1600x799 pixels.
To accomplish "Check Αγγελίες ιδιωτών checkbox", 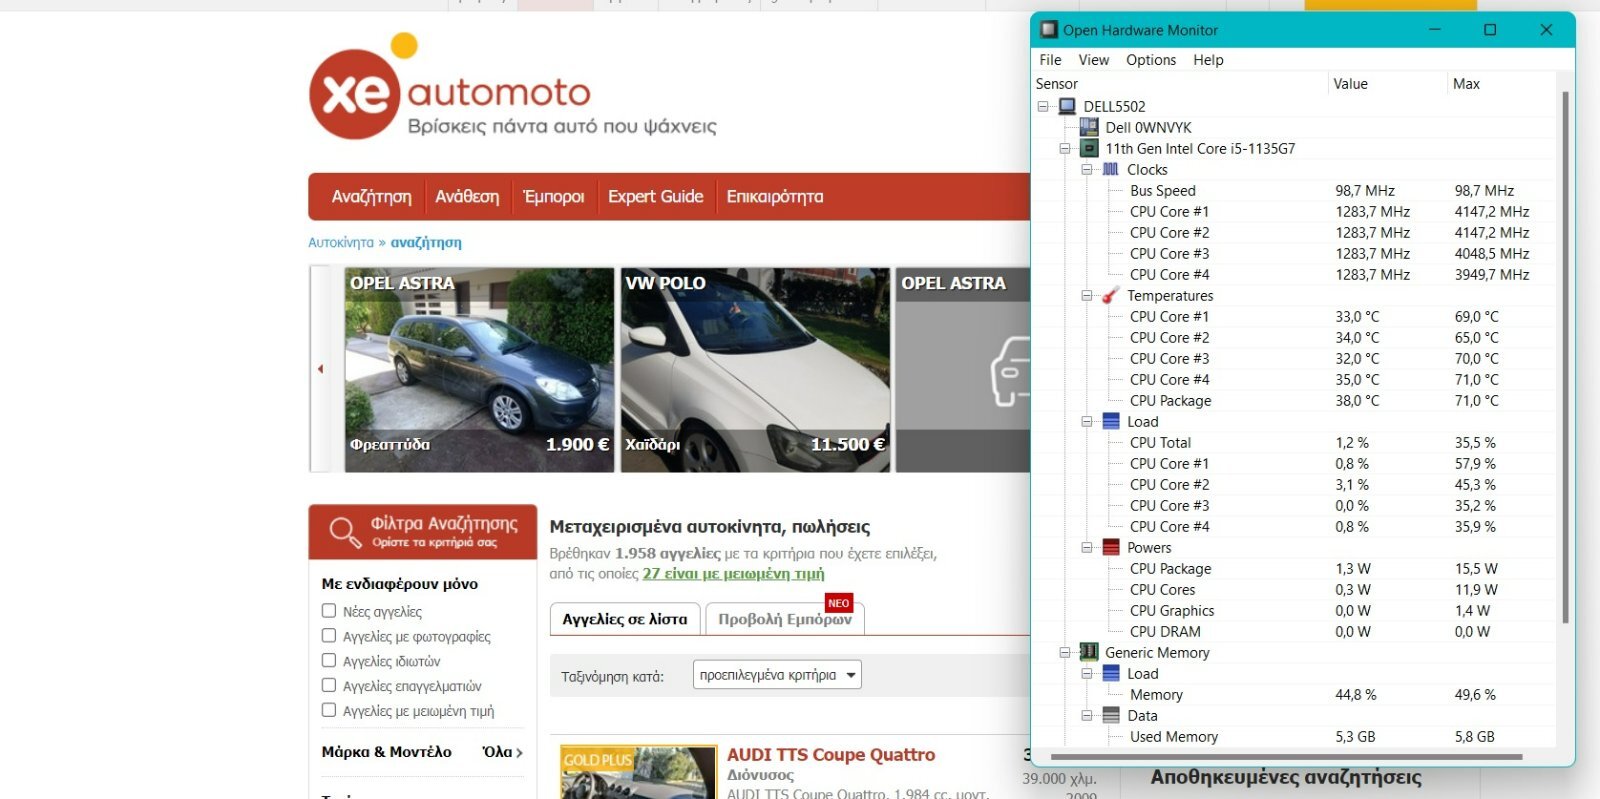I will click(x=328, y=660).
